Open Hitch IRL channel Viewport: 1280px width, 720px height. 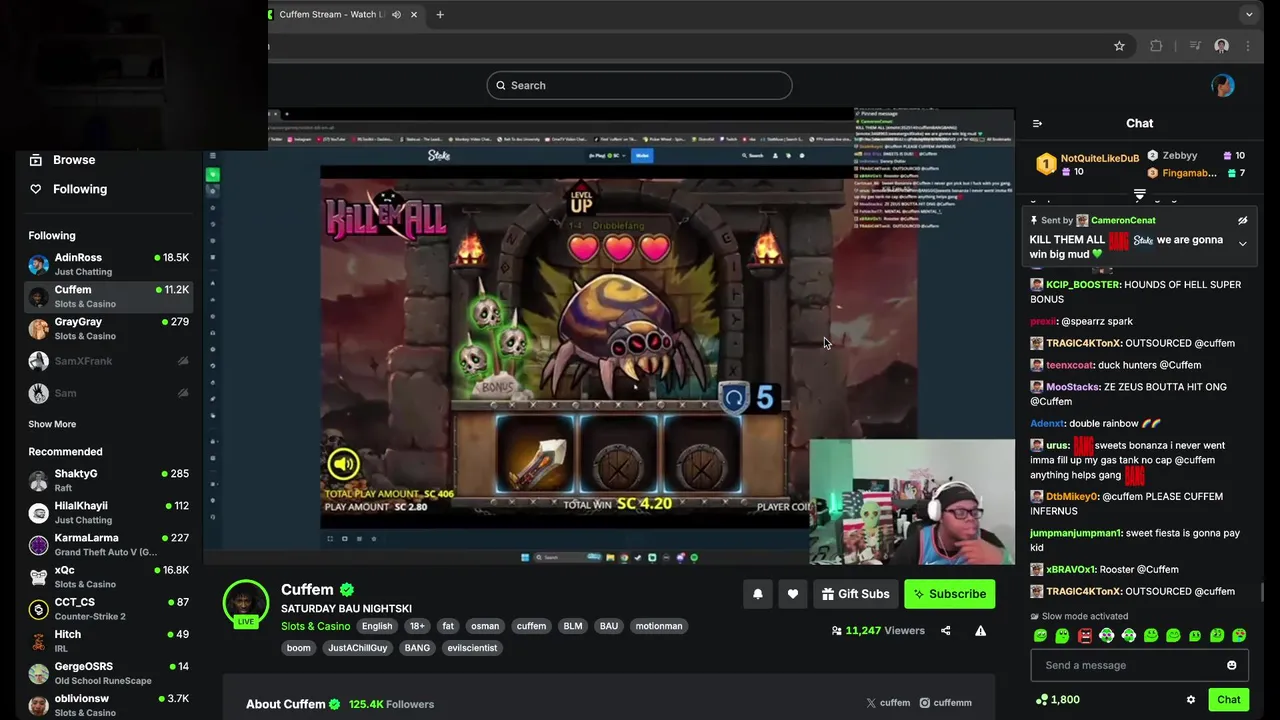point(108,640)
